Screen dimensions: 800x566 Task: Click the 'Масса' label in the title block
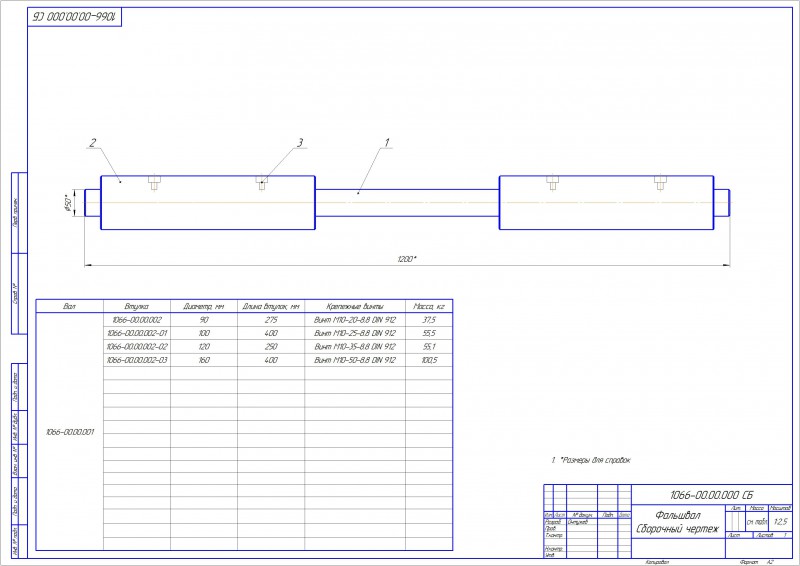click(757, 508)
